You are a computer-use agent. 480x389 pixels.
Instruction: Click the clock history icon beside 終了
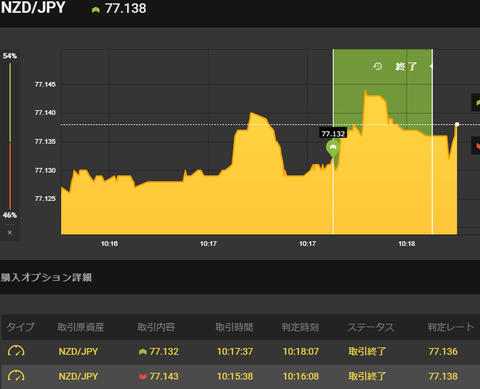tap(378, 66)
